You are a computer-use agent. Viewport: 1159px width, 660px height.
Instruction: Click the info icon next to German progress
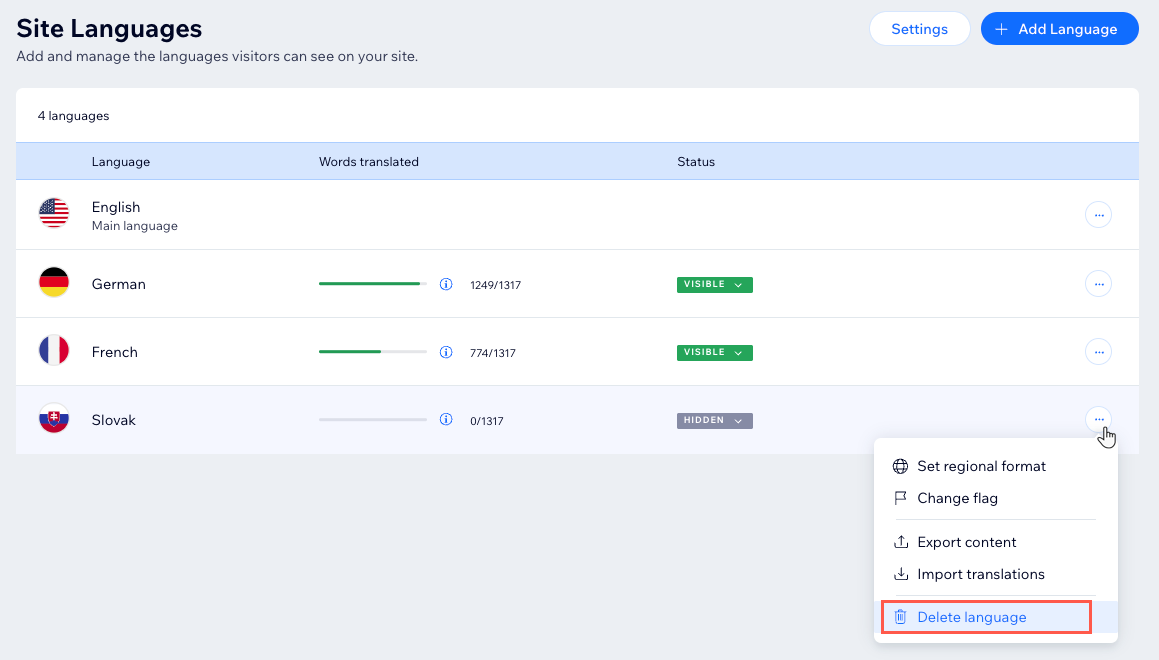click(x=446, y=284)
